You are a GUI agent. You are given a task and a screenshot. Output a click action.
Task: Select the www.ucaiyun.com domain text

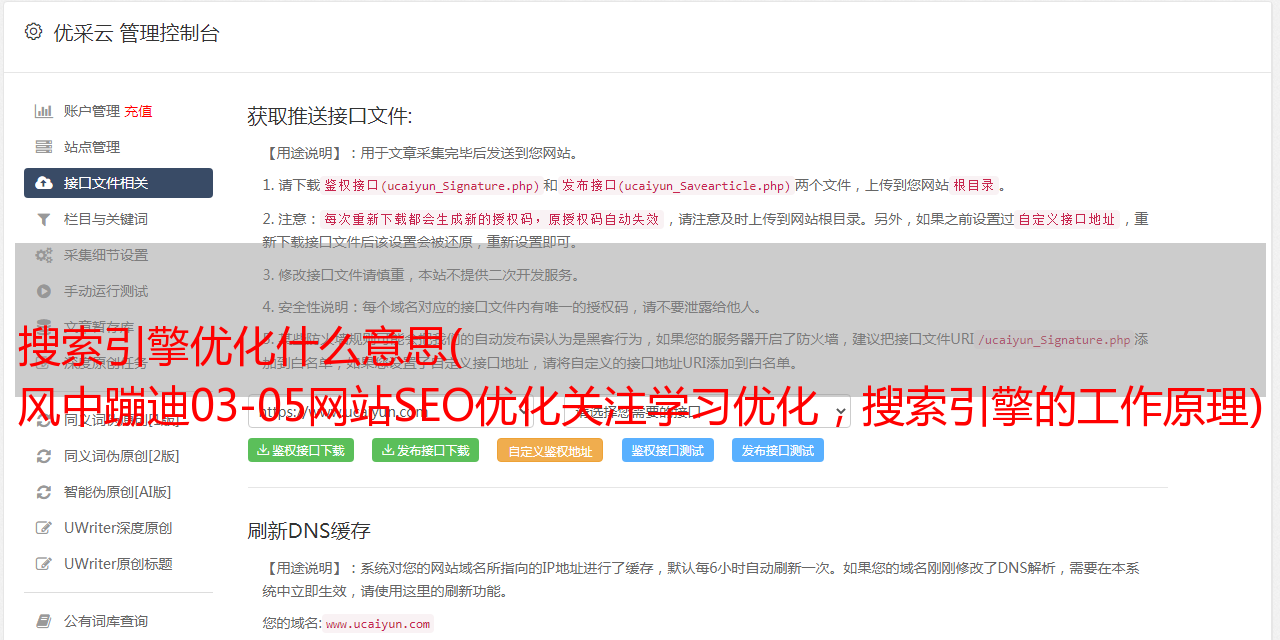378,624
